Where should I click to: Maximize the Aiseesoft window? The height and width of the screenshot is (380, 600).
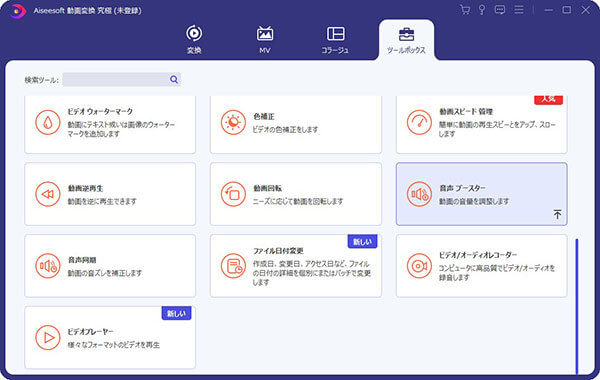click(x=567, y=10)
